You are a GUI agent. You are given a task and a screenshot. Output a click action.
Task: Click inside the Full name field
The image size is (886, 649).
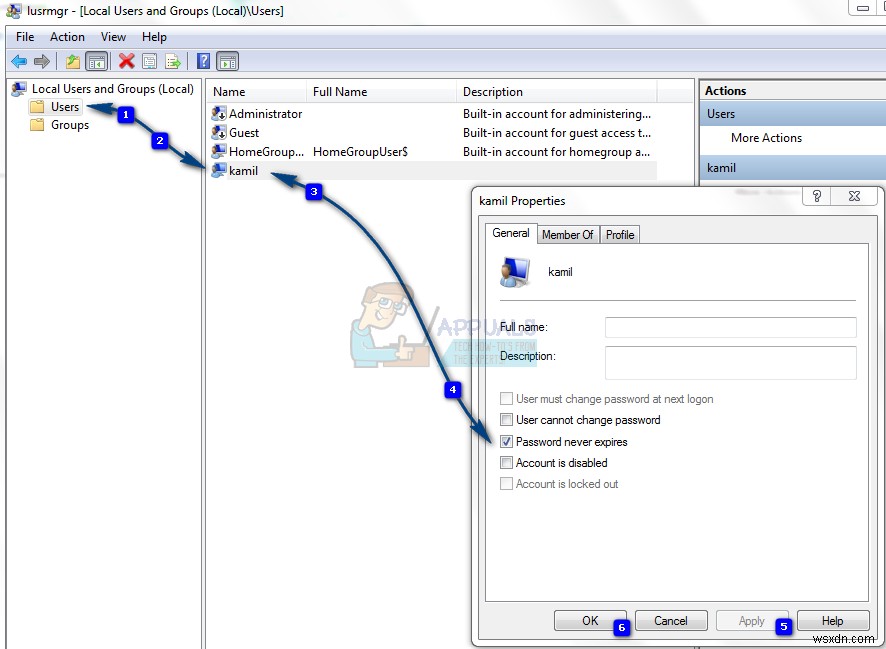click(729, 327)
